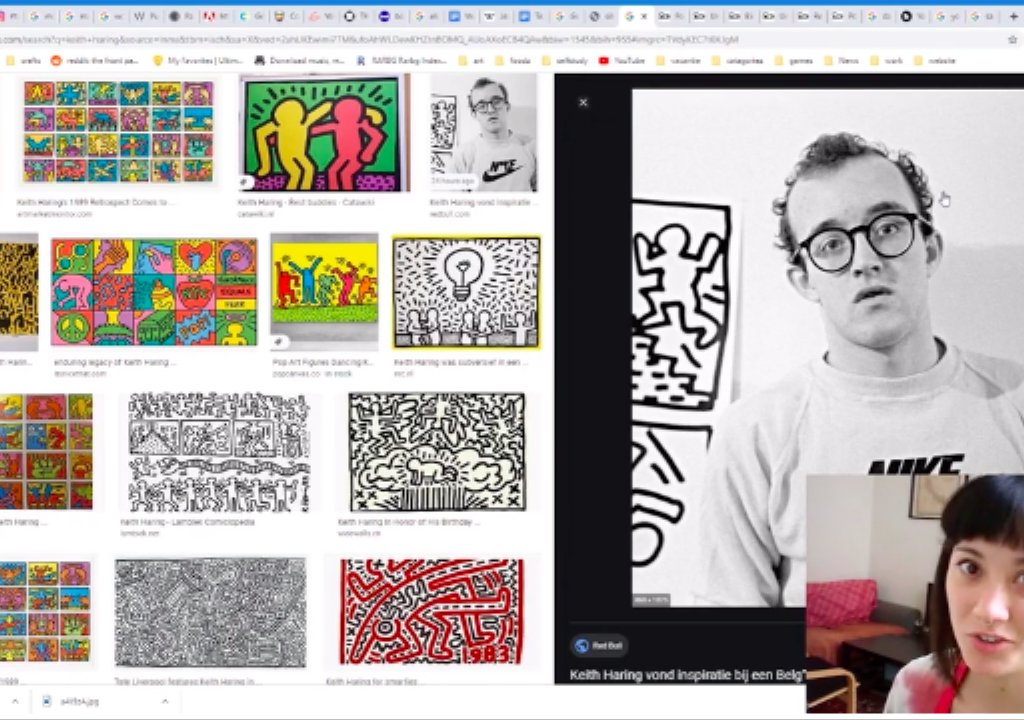Screen dimensions: 1024x720
Task: Open the My Favorites Ultimate bookmark
Action: pyautogui.click(x=198, y=61)
